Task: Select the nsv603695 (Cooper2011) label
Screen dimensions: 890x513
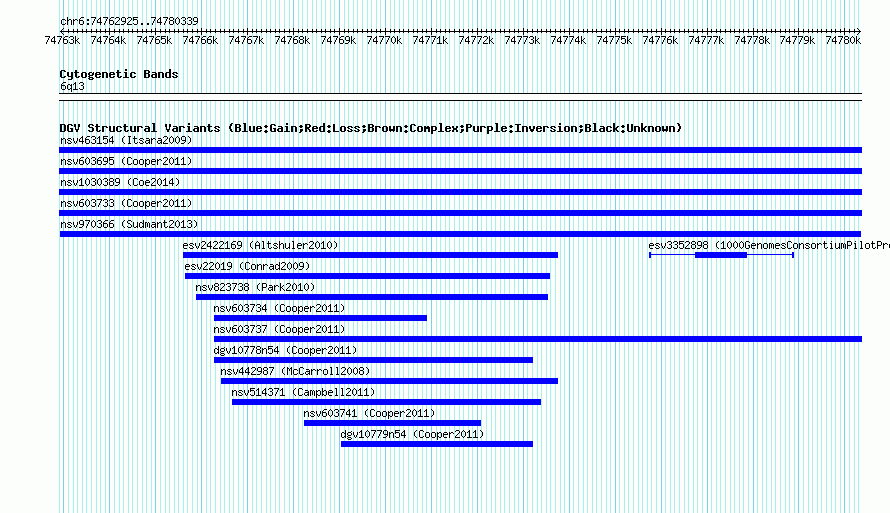Action: tap(126, 161)
